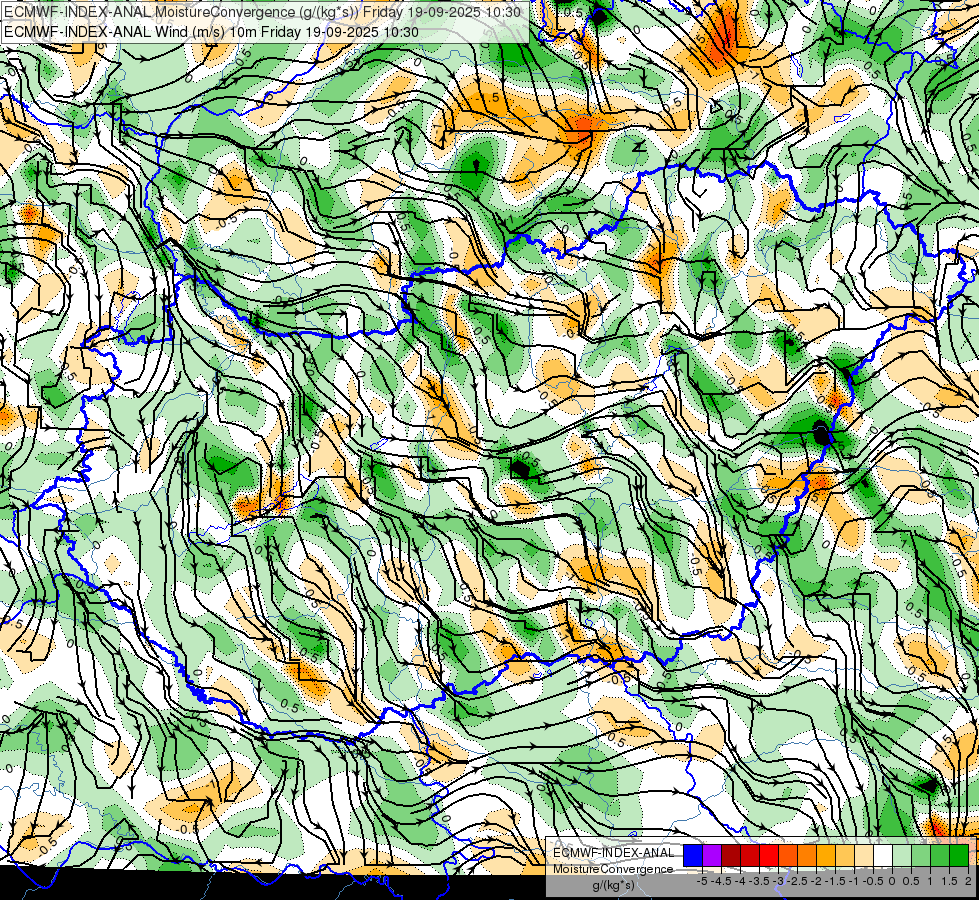Select the darkest red swatch in the legend
The height and width of the screenshot is (900, 979).
730,855
